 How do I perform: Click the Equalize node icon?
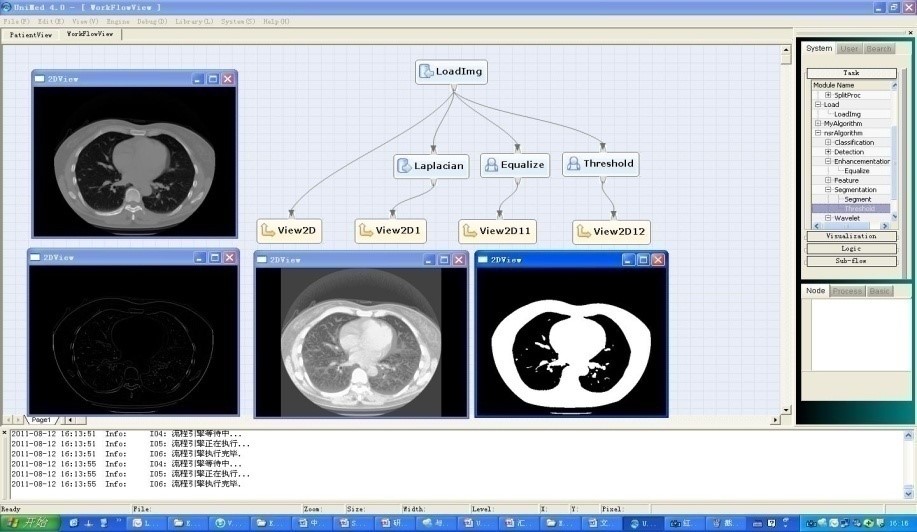tap(491, 166)
